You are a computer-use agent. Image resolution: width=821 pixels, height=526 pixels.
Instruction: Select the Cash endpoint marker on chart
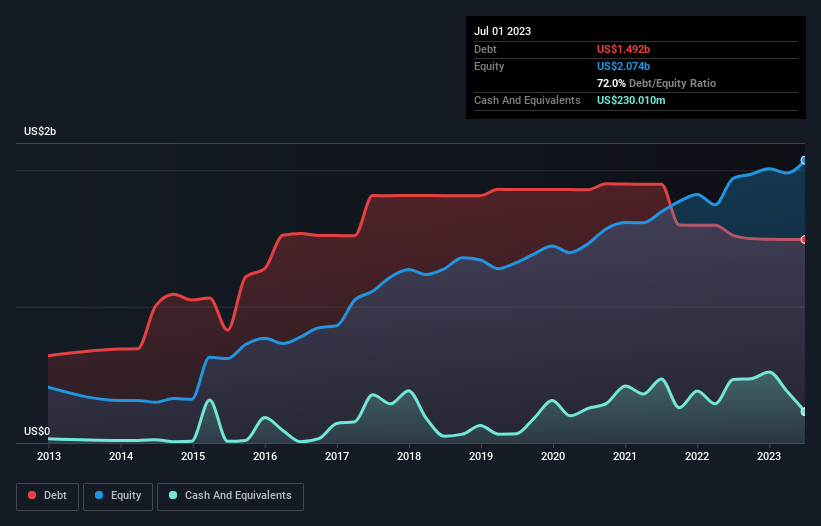[804, 412]
